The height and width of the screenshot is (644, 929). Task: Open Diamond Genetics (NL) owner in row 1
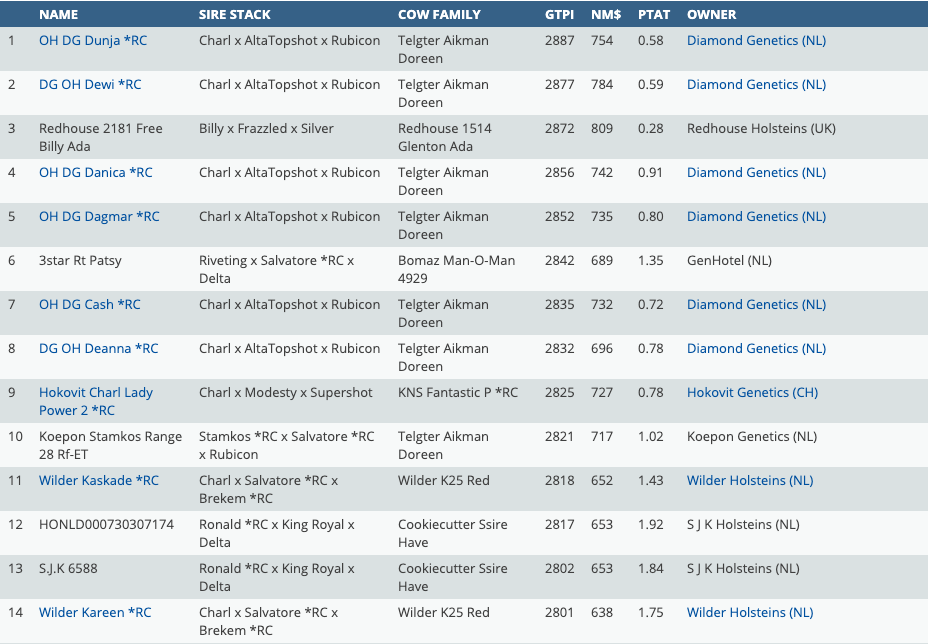(756, 41)
